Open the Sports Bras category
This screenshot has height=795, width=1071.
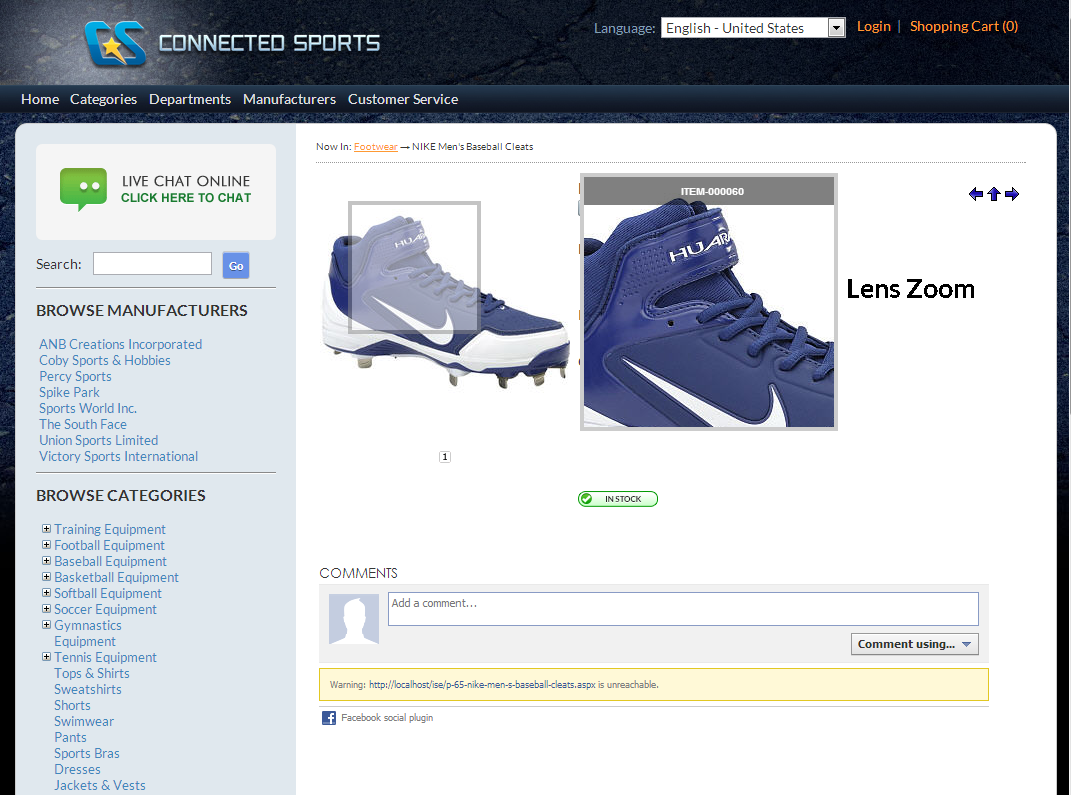click(87, 753)
